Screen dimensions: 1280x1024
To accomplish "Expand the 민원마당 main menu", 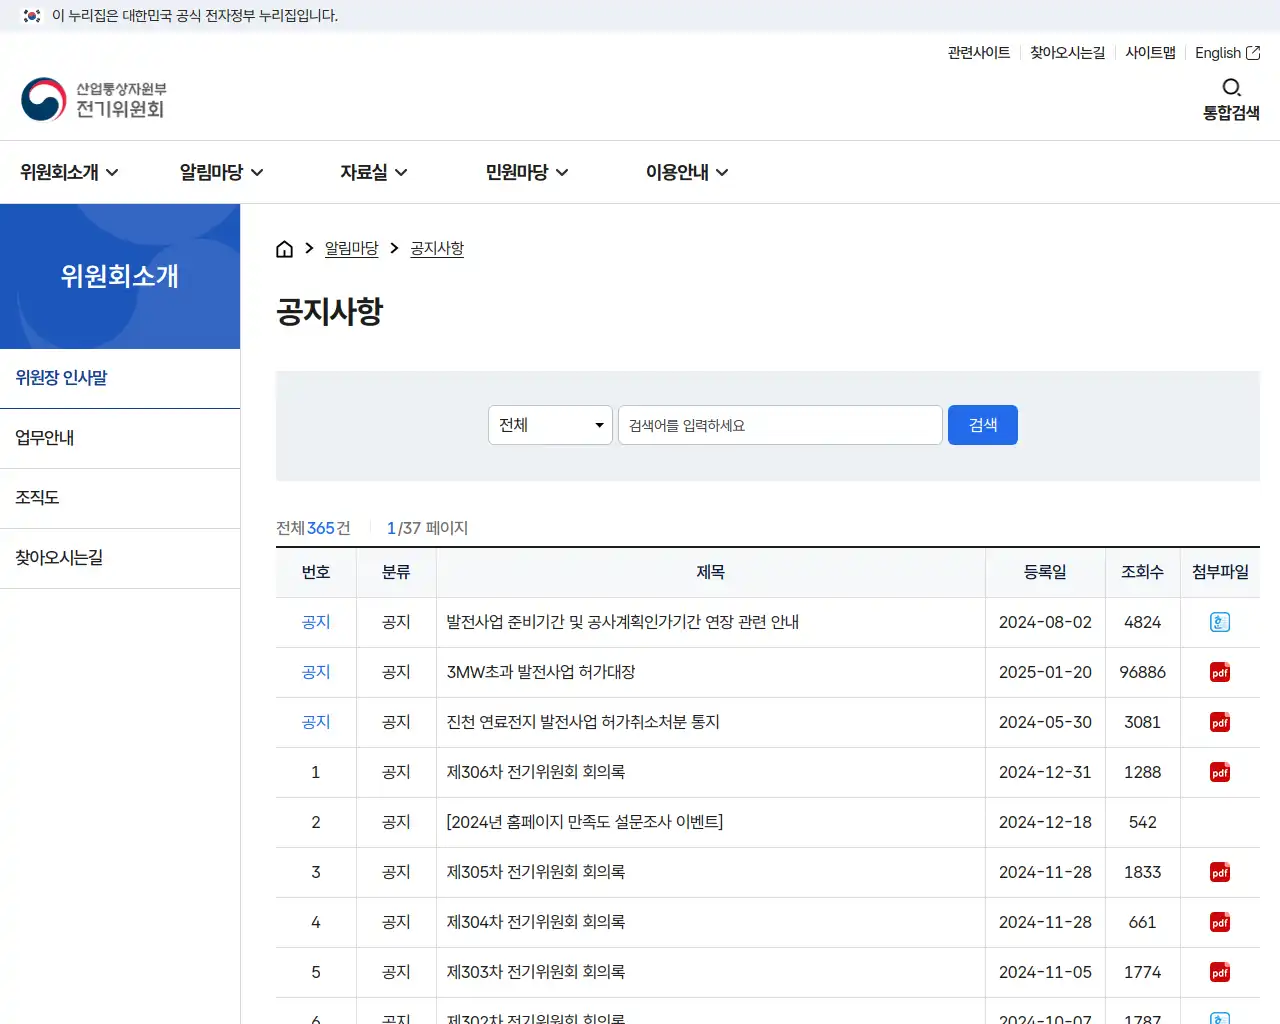I will pos(527,172).
